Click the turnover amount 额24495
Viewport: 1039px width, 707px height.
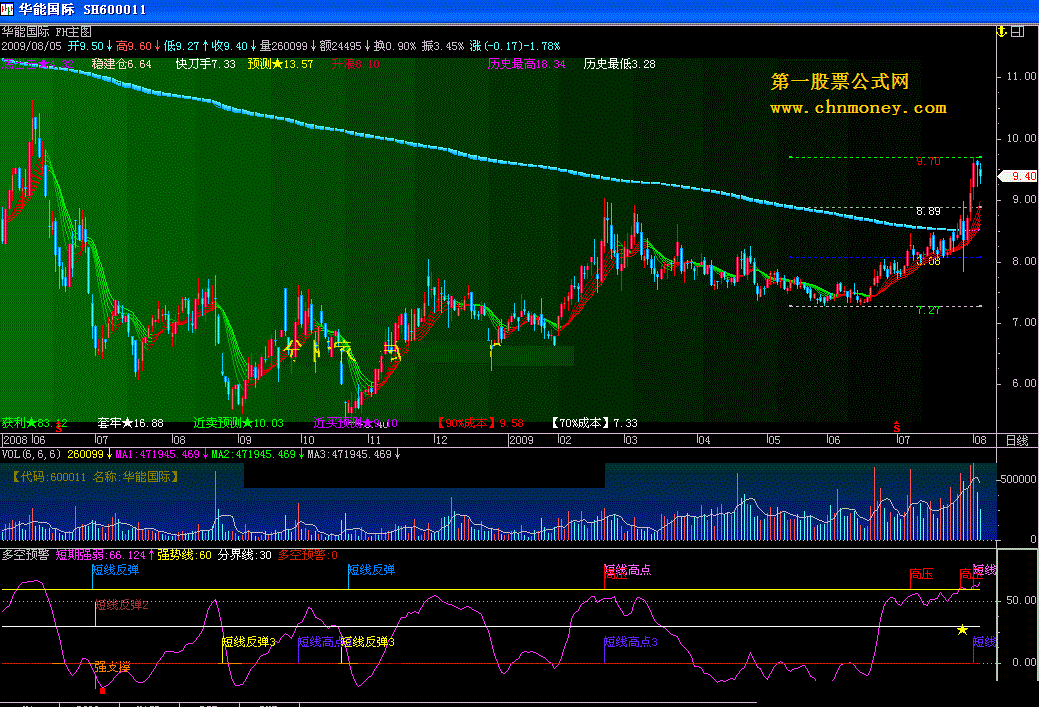coord(341,46)
